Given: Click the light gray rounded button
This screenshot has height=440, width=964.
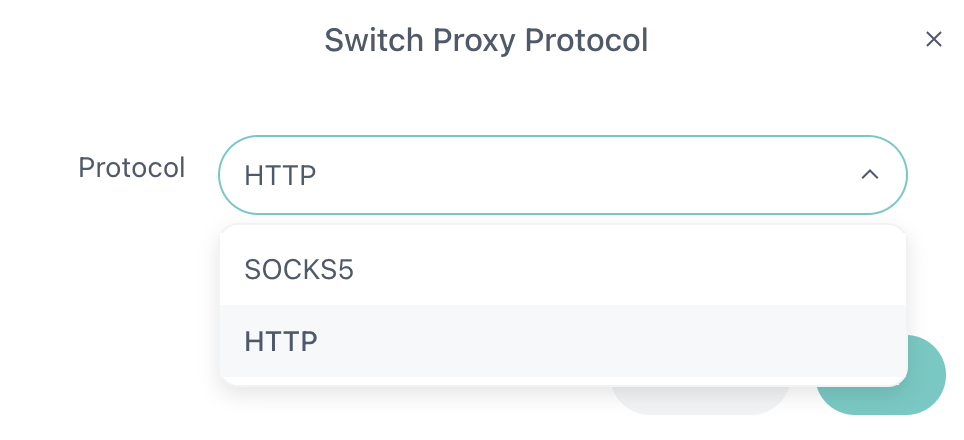Looking at the screenshot, I should (x=700, y=400).
